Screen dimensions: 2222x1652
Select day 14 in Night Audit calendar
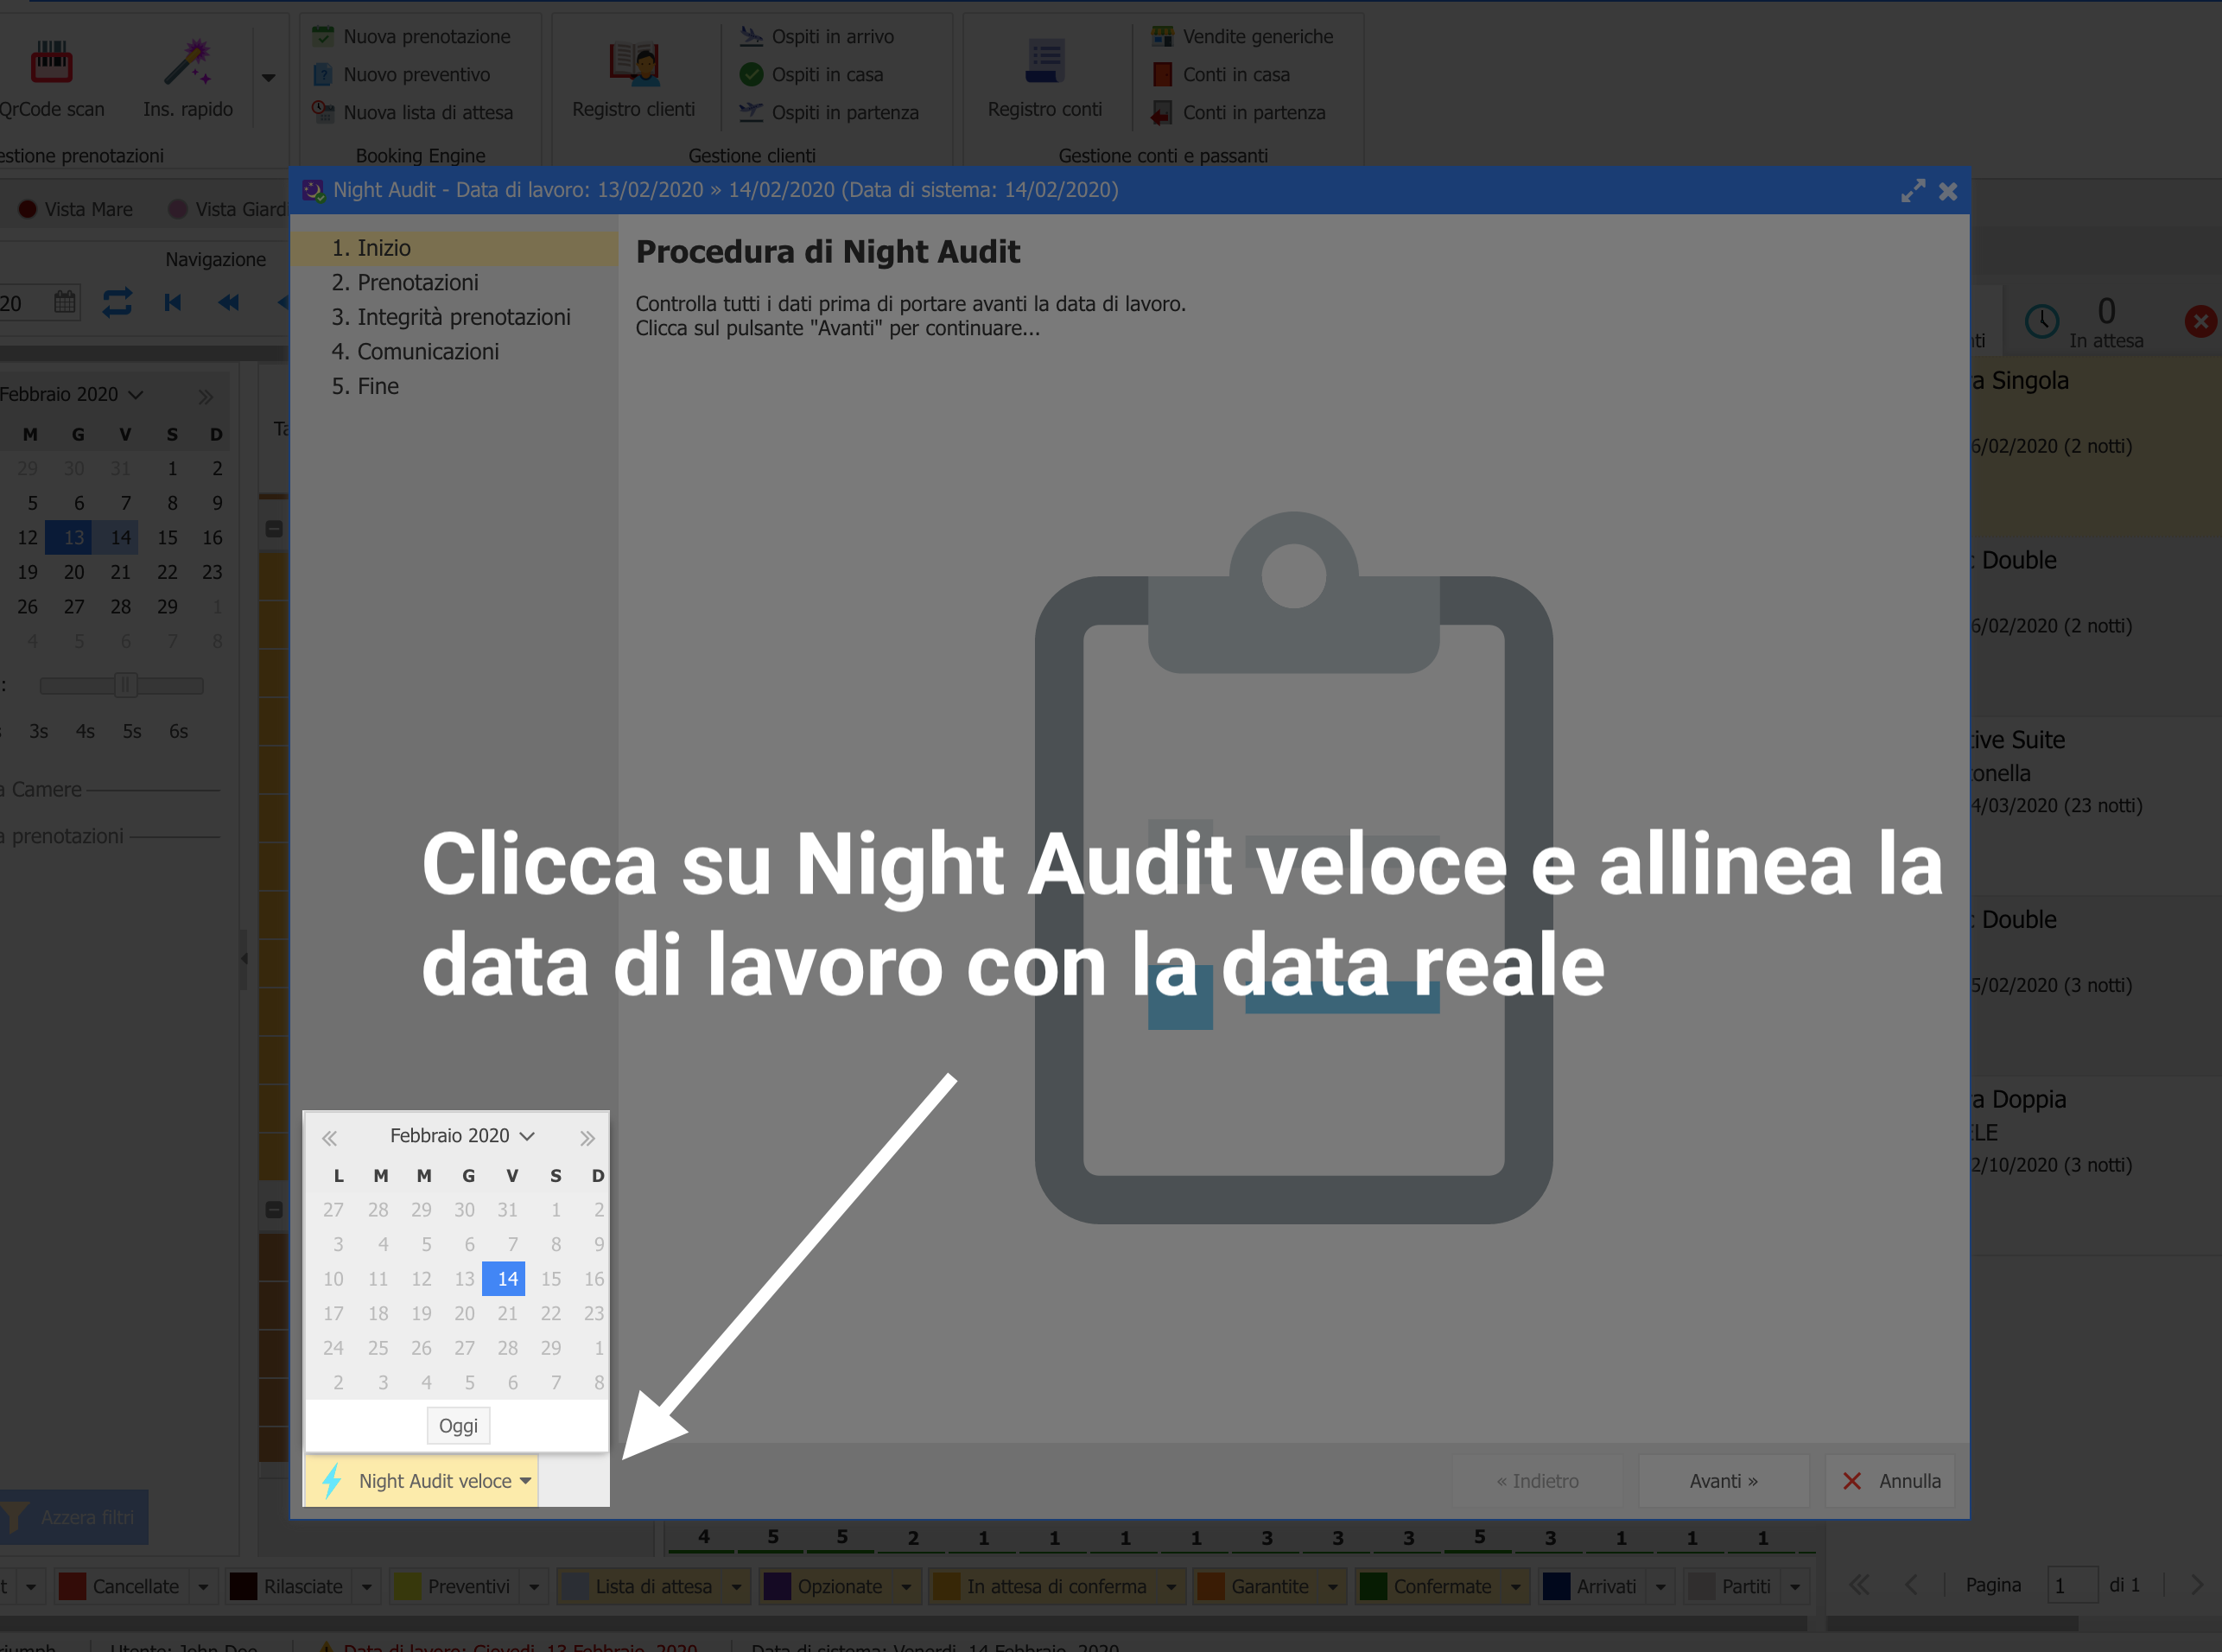[x=504, y=1279]
